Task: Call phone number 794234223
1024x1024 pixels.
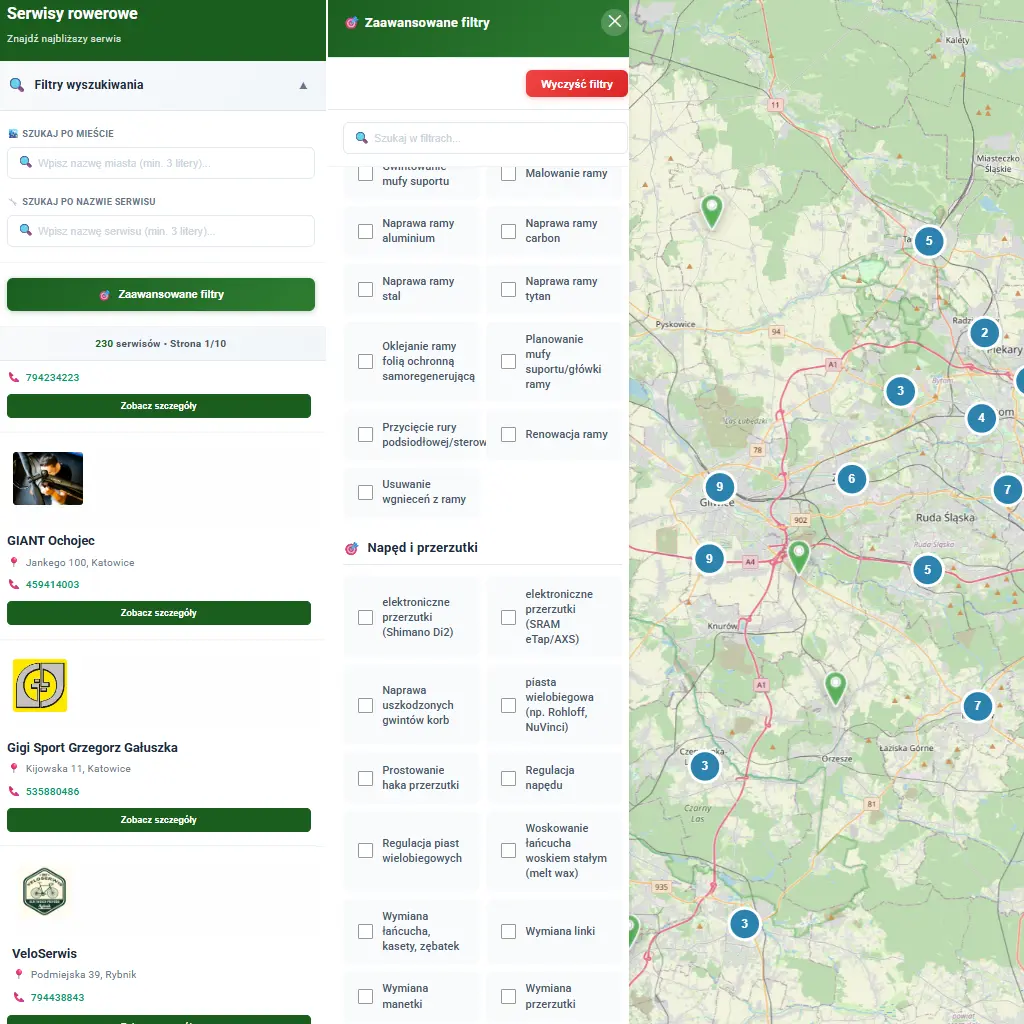Action: (52, 377)
